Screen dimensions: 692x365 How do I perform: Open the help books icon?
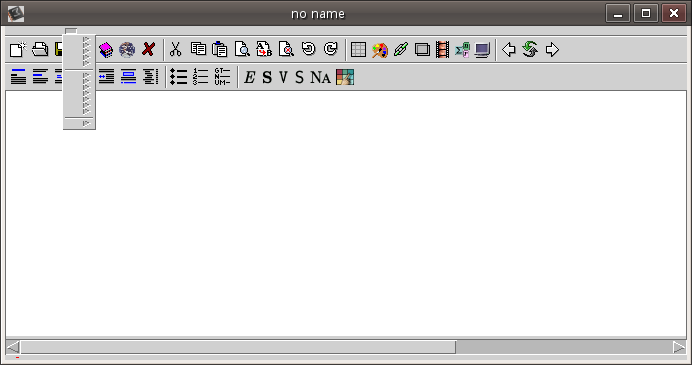click(x=106, y=49)
